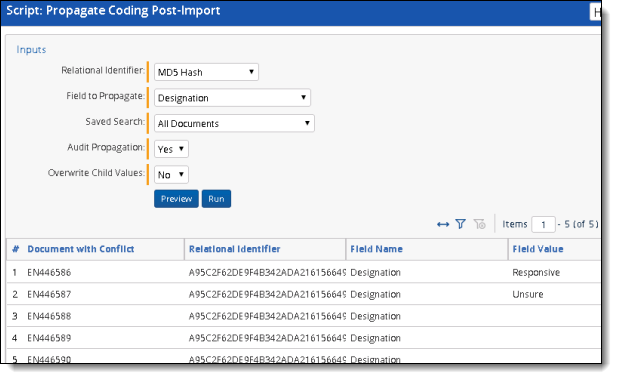Sort by Field Name column header
The height and width of the screenshot is (379, 617).
pos(377,249)
